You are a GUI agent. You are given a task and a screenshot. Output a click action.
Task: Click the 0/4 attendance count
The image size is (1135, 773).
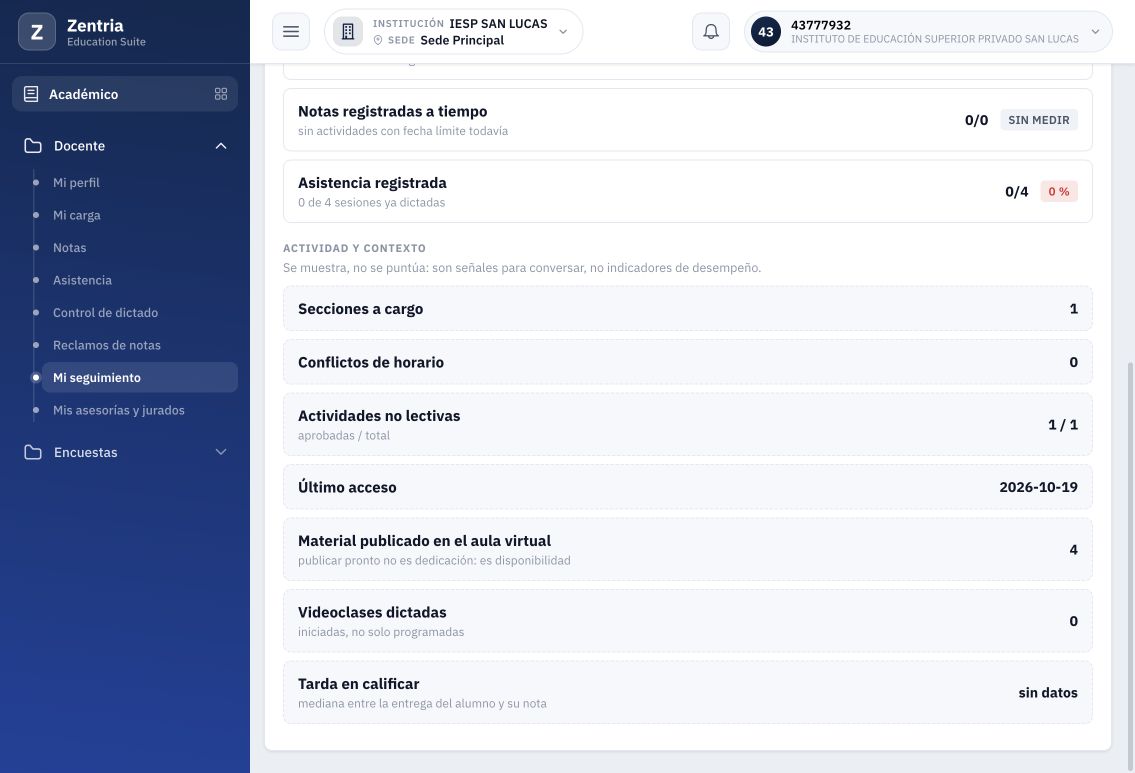[x=1016, y=192]
